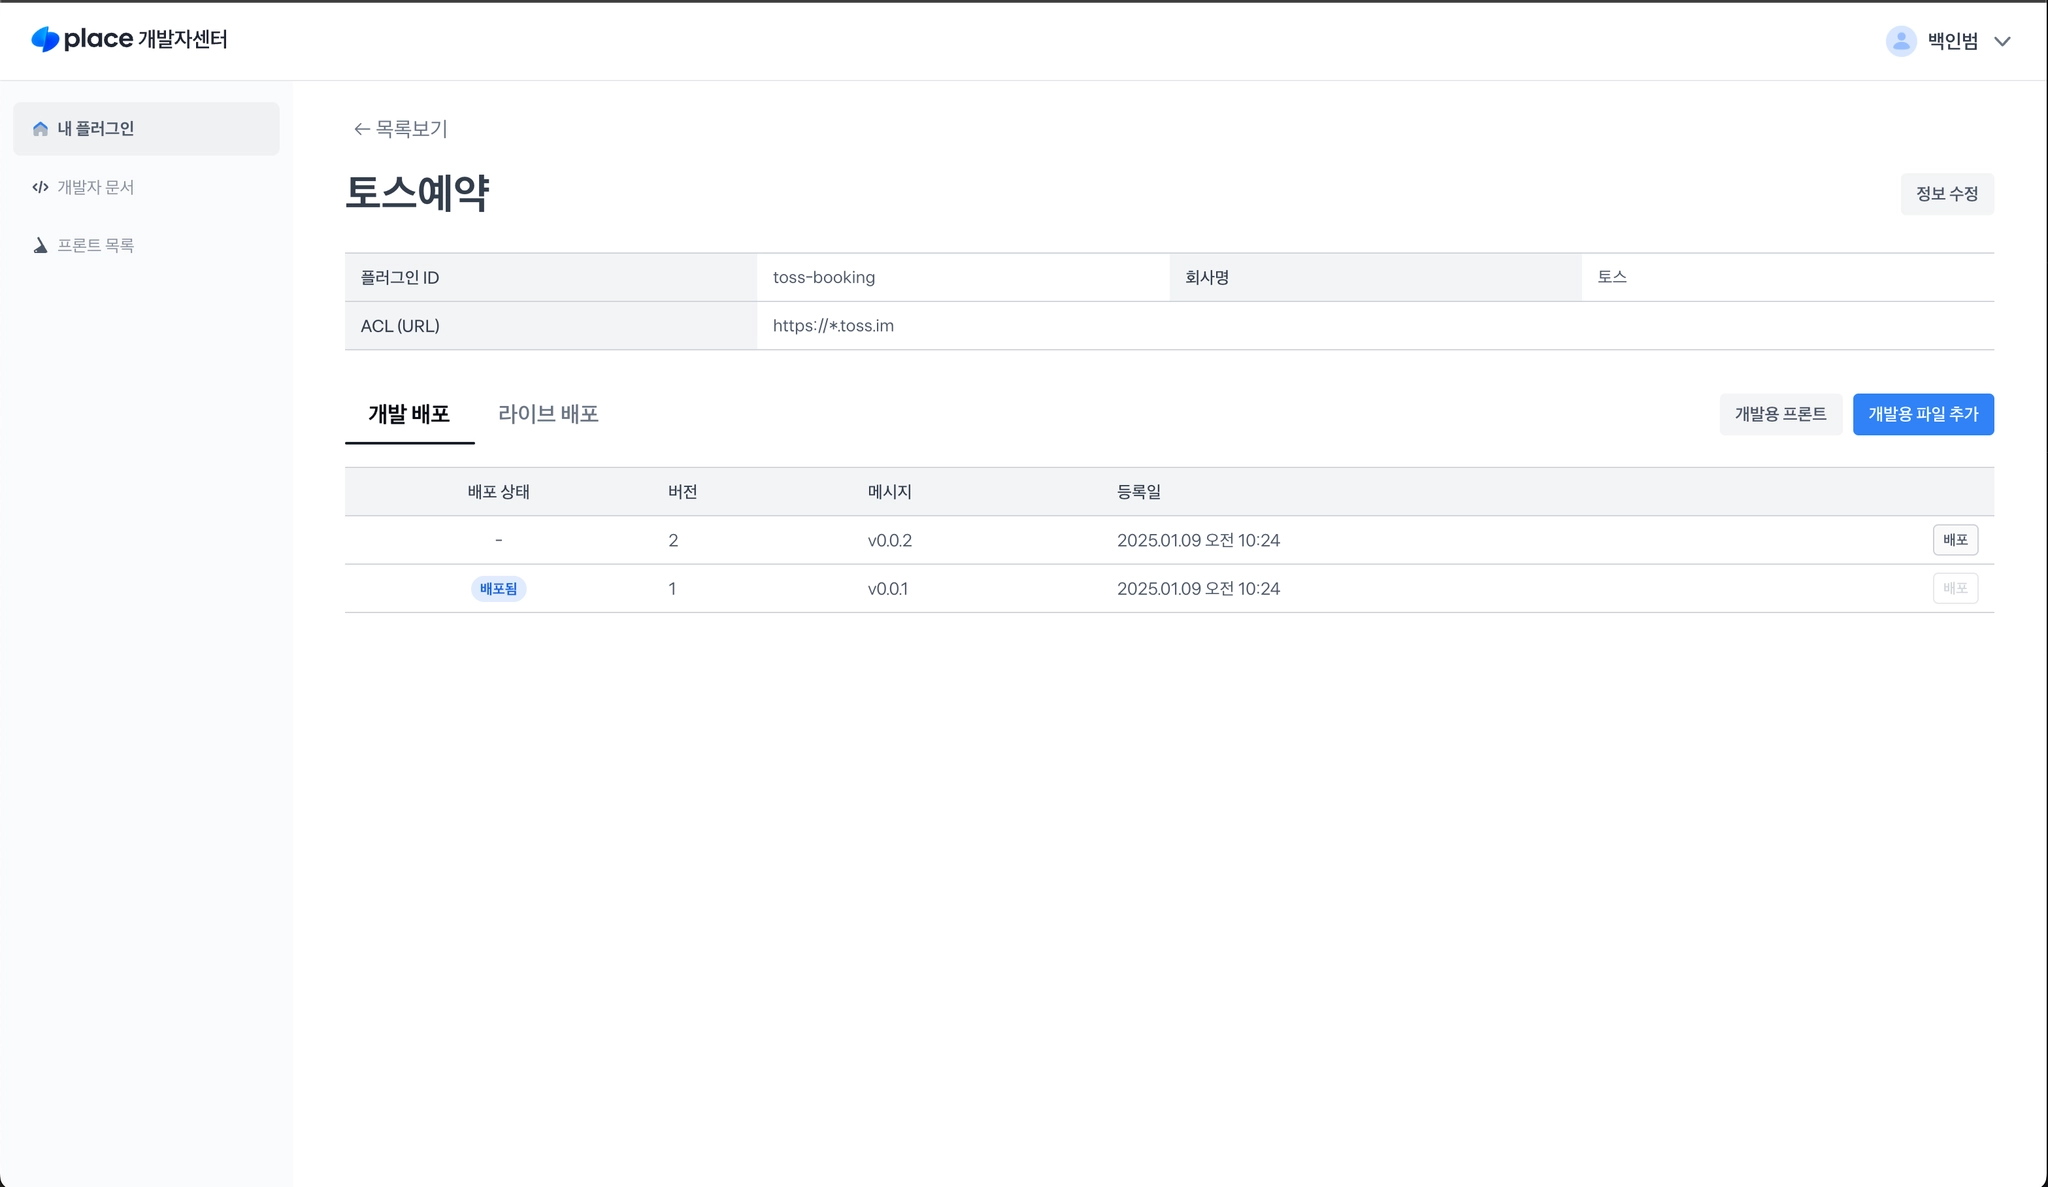
Task: Click the 목록보기 link
Action: click(411, 129)
